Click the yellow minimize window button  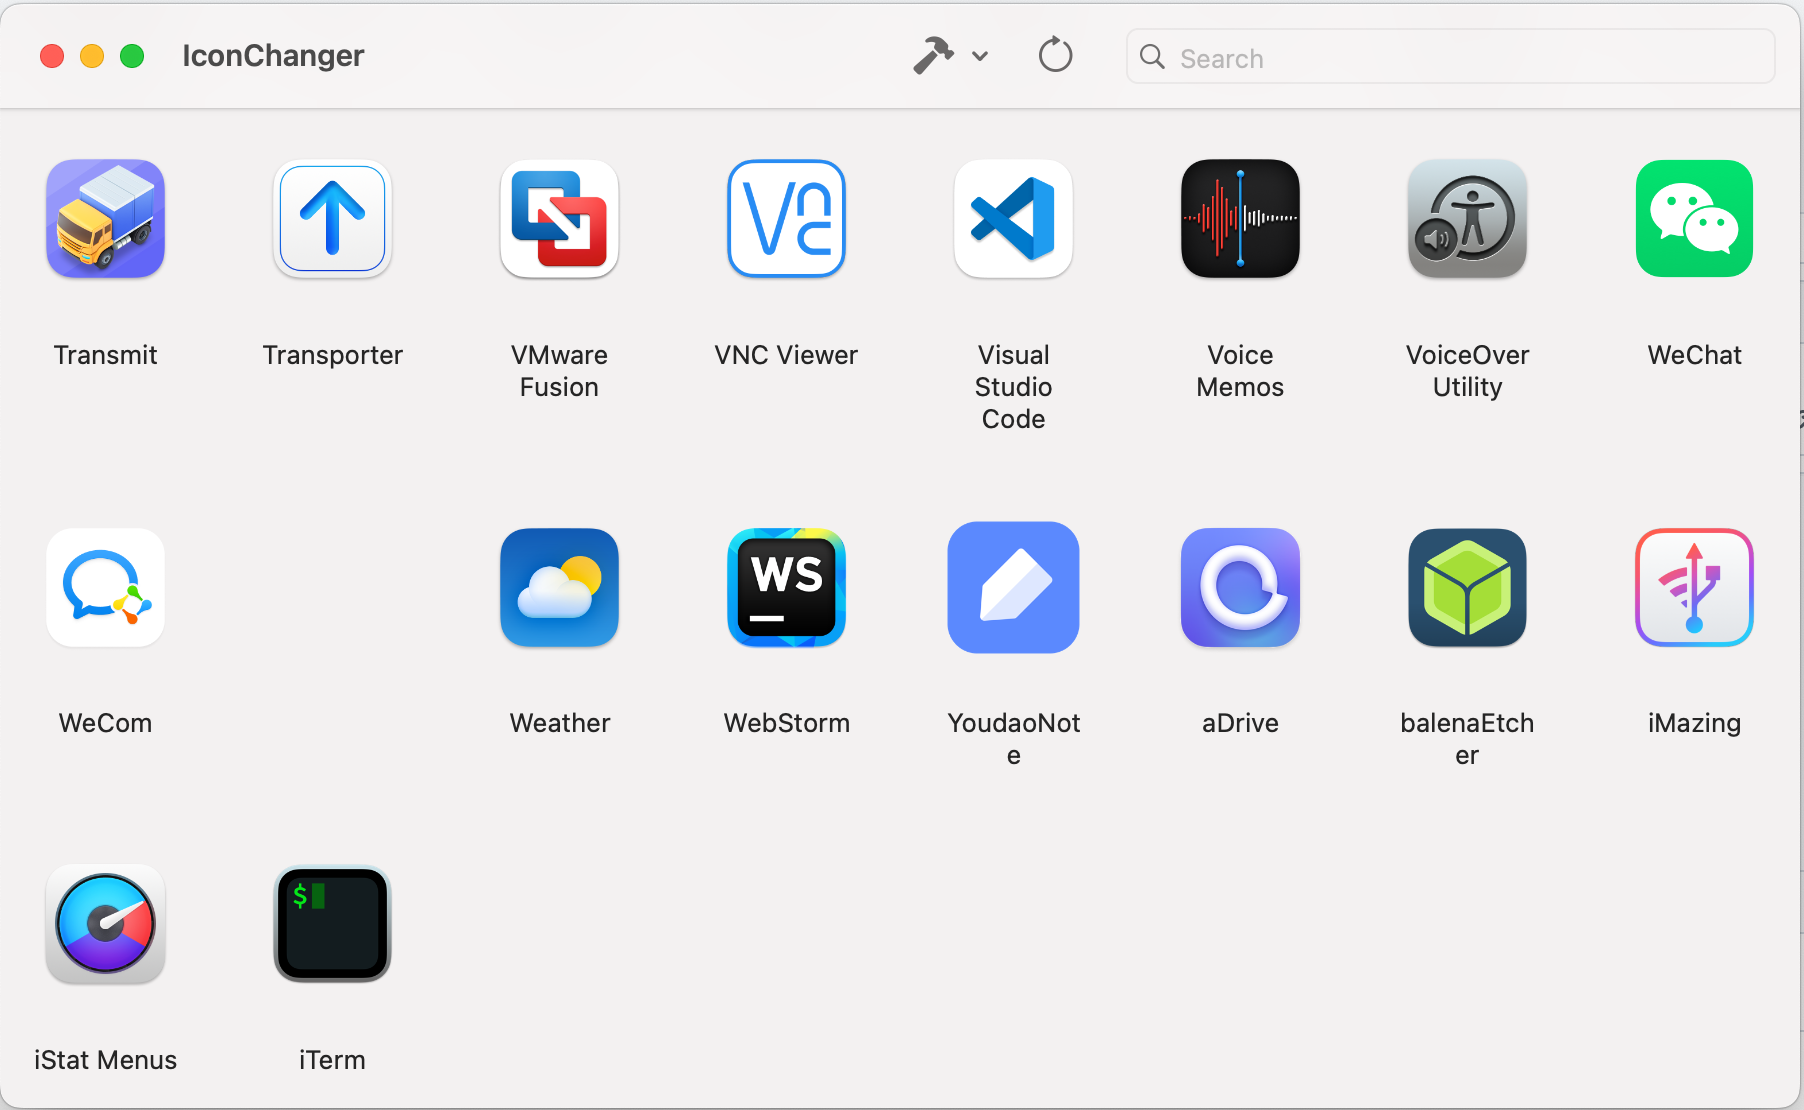(x=92, y=56)
